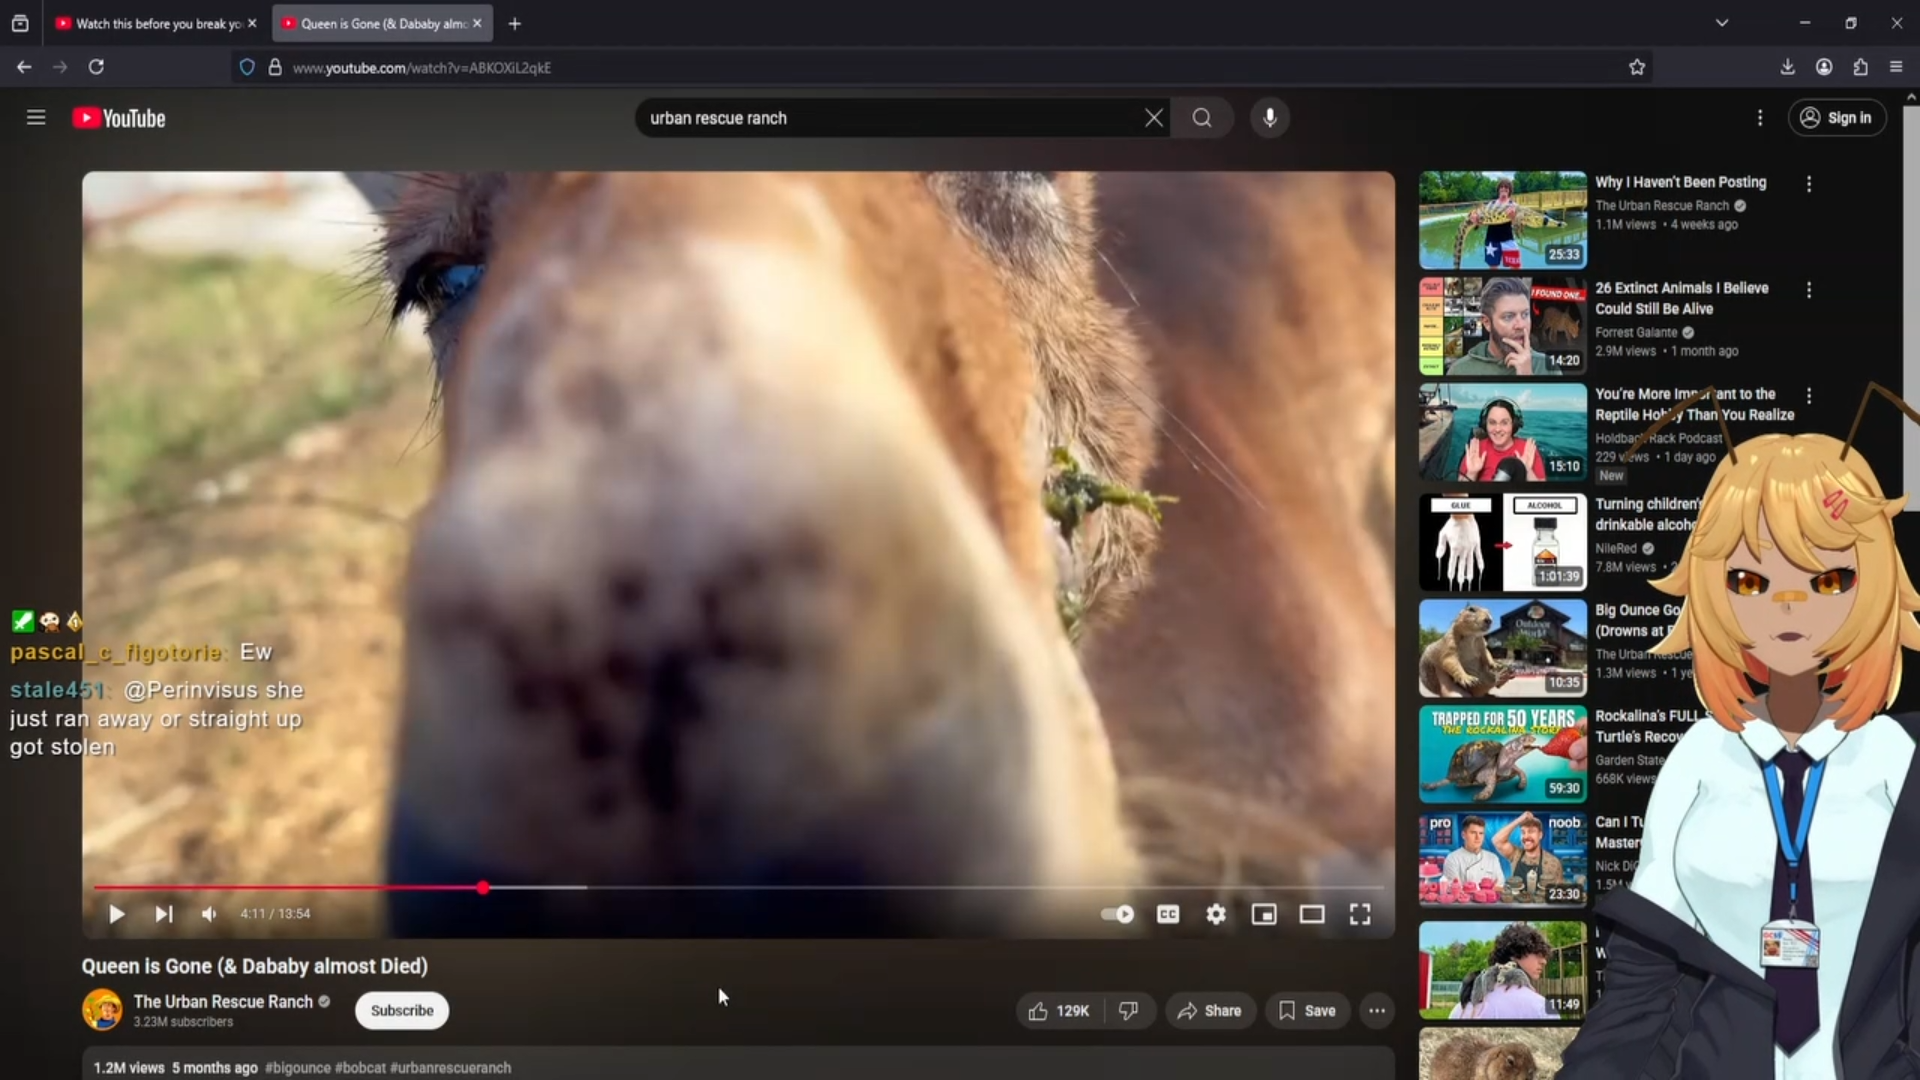The height and width of the screenshot is (1080, 1920).
Task: Open 'Trapped for 50 Years' thumbnail
Action: [x=1503, y=754]
